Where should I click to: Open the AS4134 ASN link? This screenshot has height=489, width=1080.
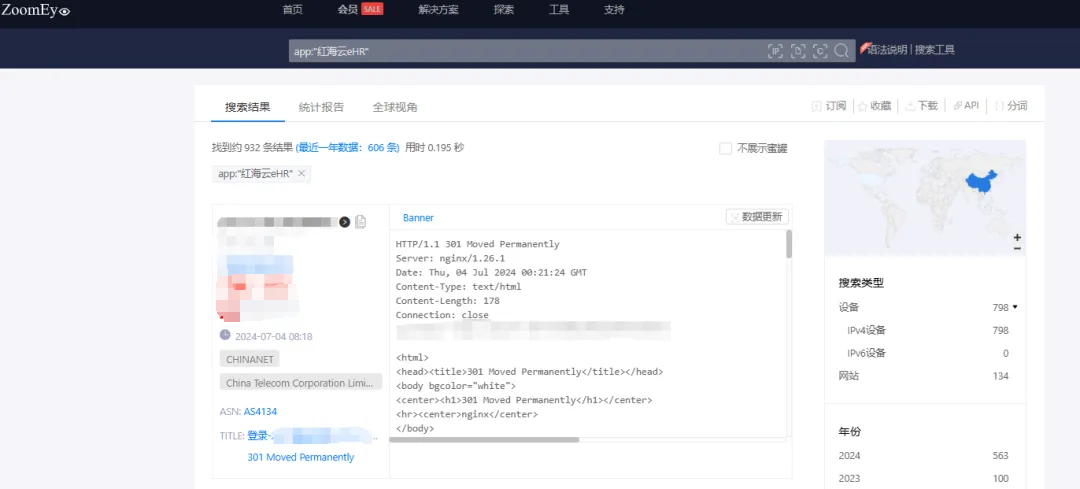(x=260, y=412)
